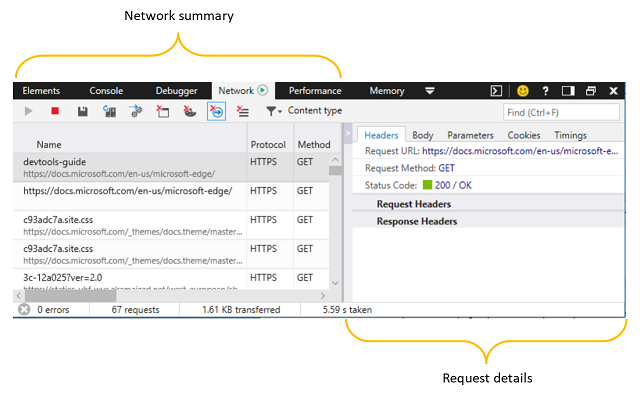Image resolution: width=640 pixels, height=396 pixels.
Task: Send feedback via the smiley face
Action: click(522, 91)
